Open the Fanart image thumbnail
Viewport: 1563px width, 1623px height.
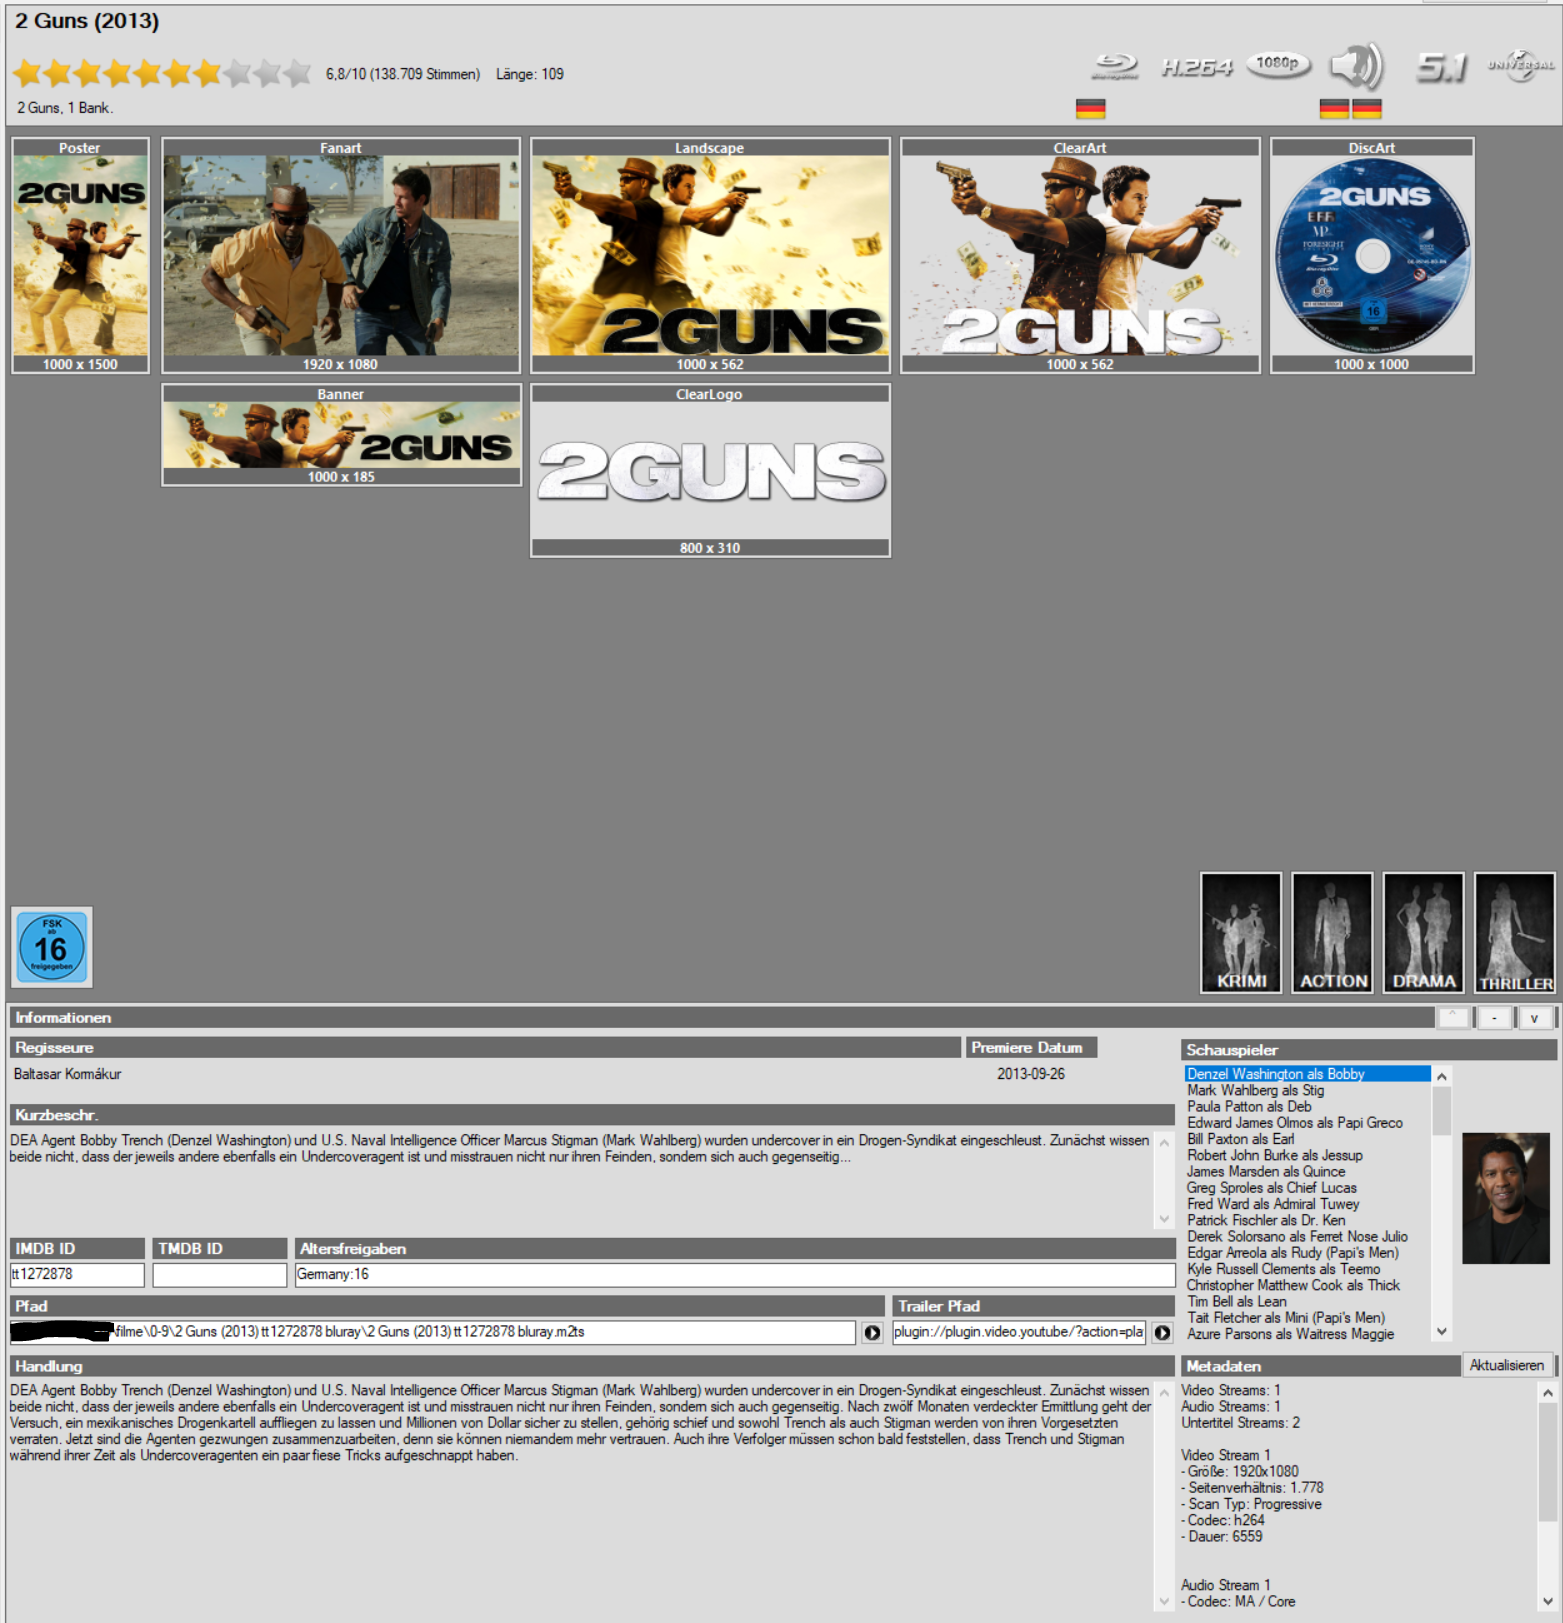click(341, 255)
